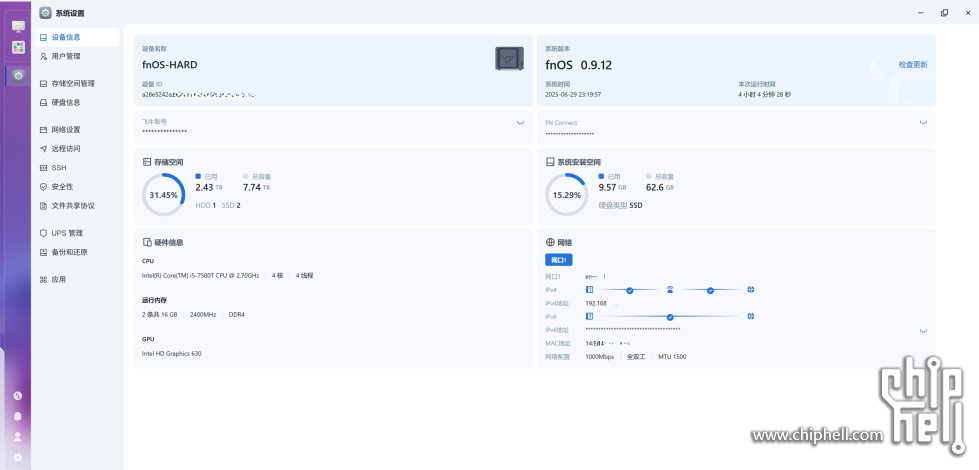Screen dimensions: 979x470
Task: Click the IPv4 globe icon
Action: pos(750,290)
